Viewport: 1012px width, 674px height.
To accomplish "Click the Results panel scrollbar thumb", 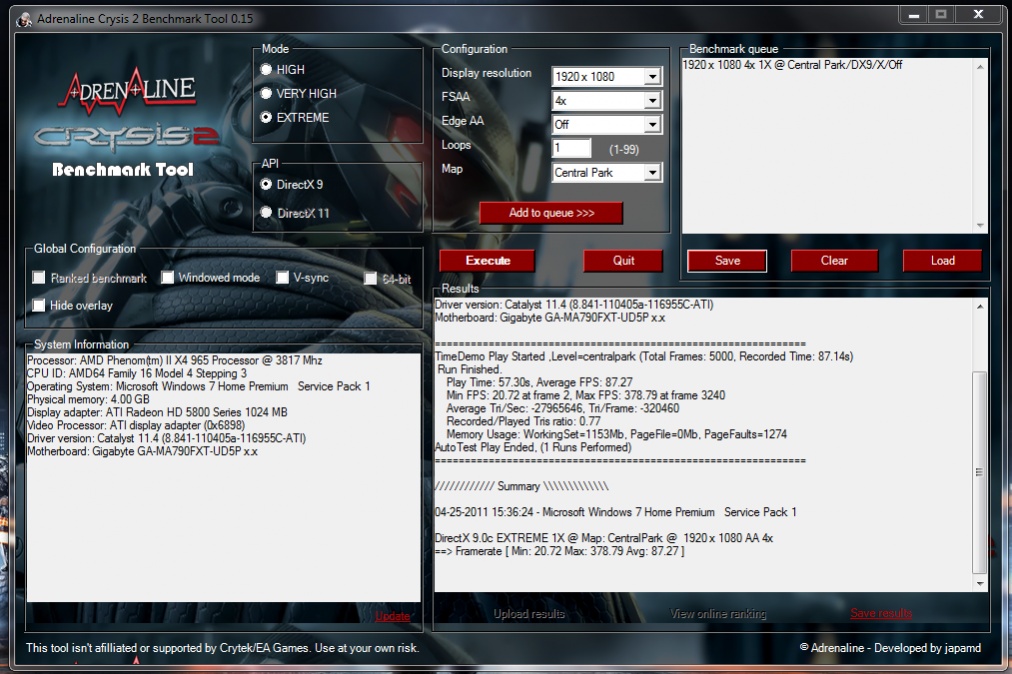I will pyautogui.click(x=980, y=472).
